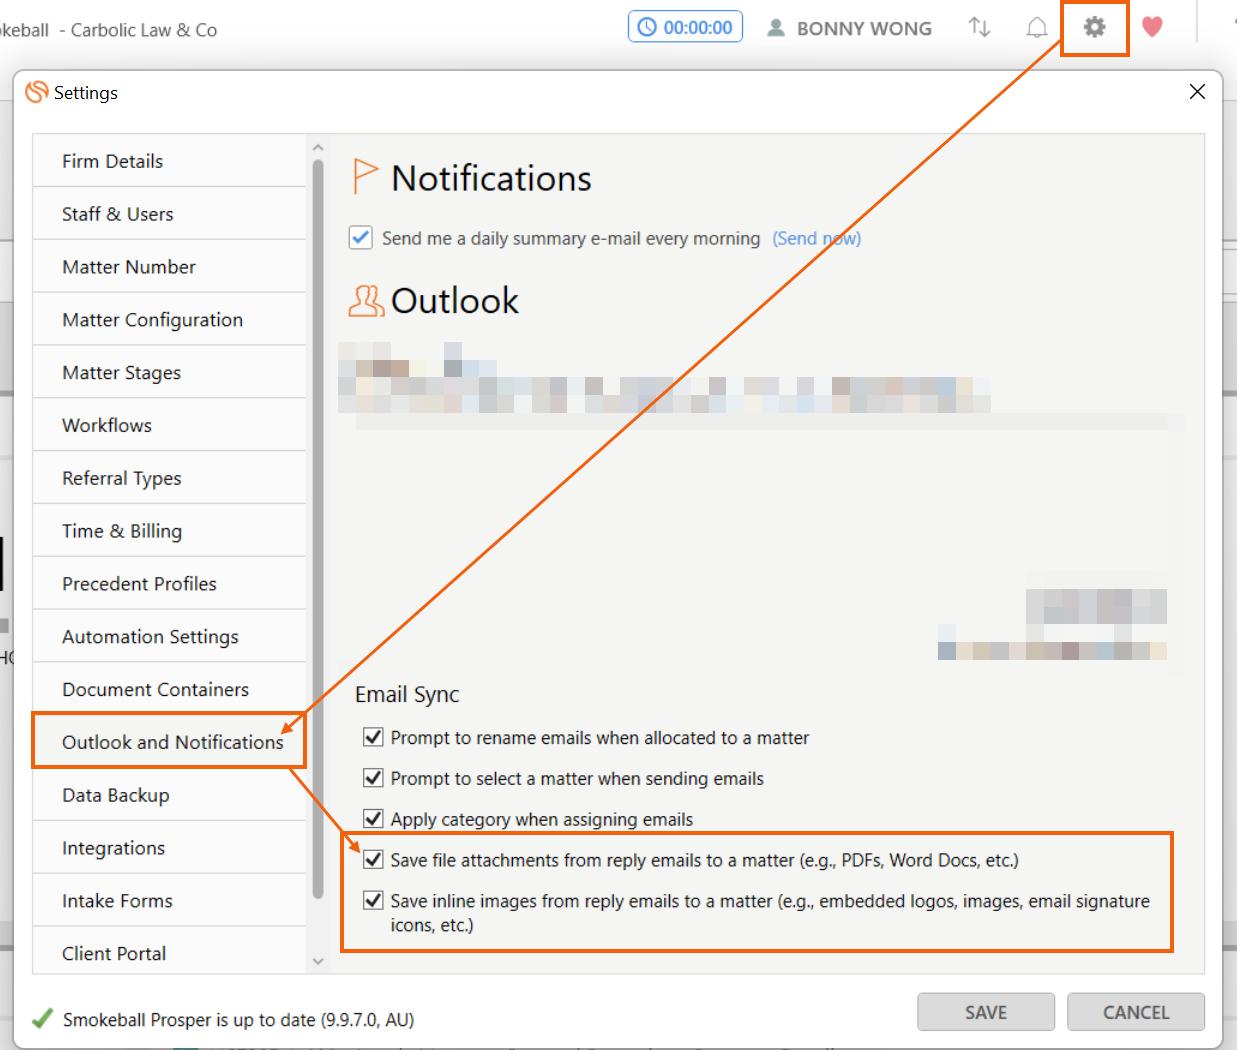The height and width of the screenshot is (1050, 1237).
Task: Toggle Prompt to select a matter checkbox
Action: point(373,778)
